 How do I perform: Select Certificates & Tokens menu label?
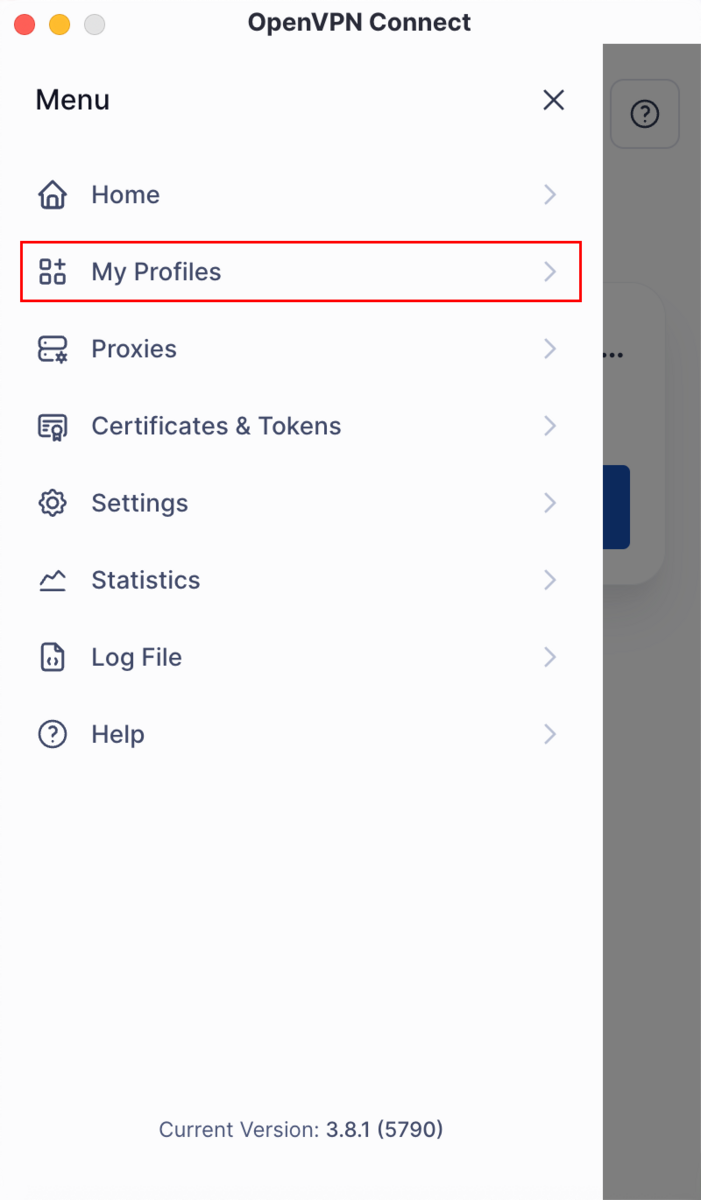click(x=216, y=426)
